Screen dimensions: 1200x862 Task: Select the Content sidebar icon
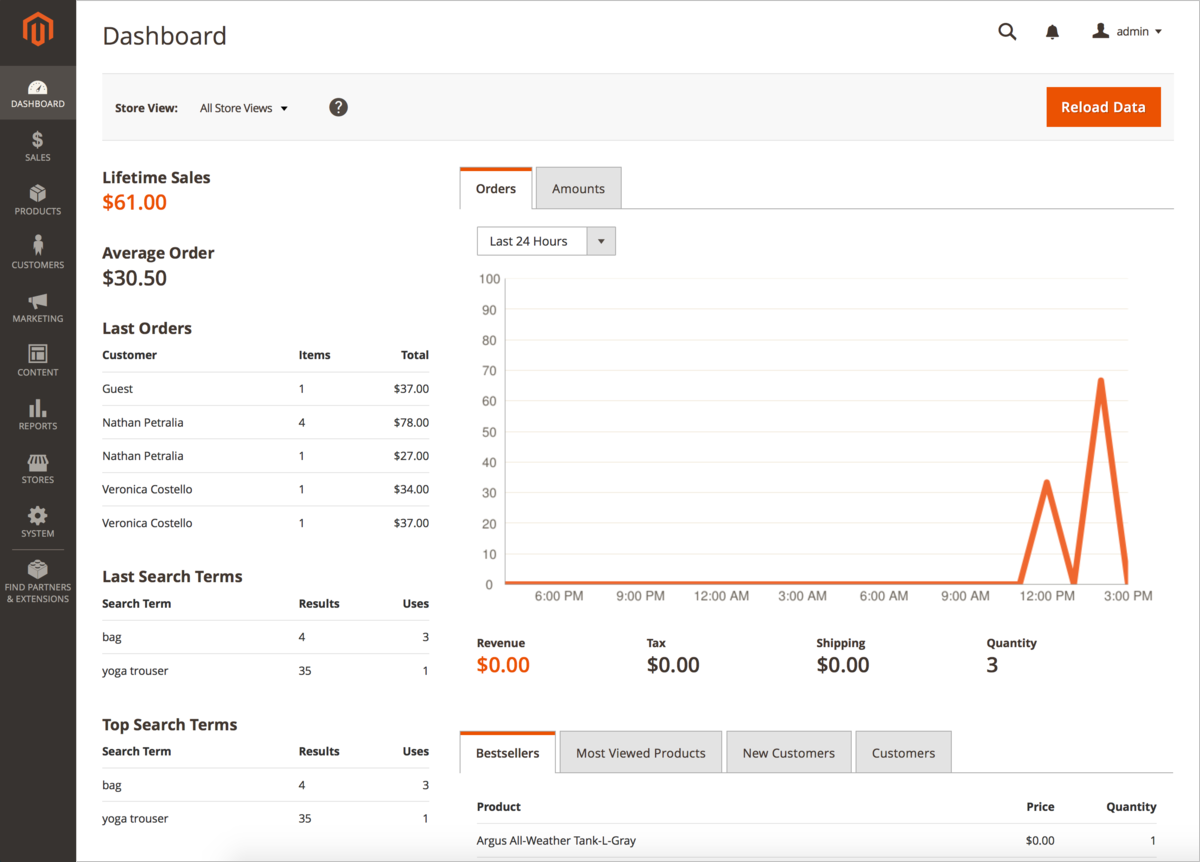pyautogui.click(x=37, y=356)
